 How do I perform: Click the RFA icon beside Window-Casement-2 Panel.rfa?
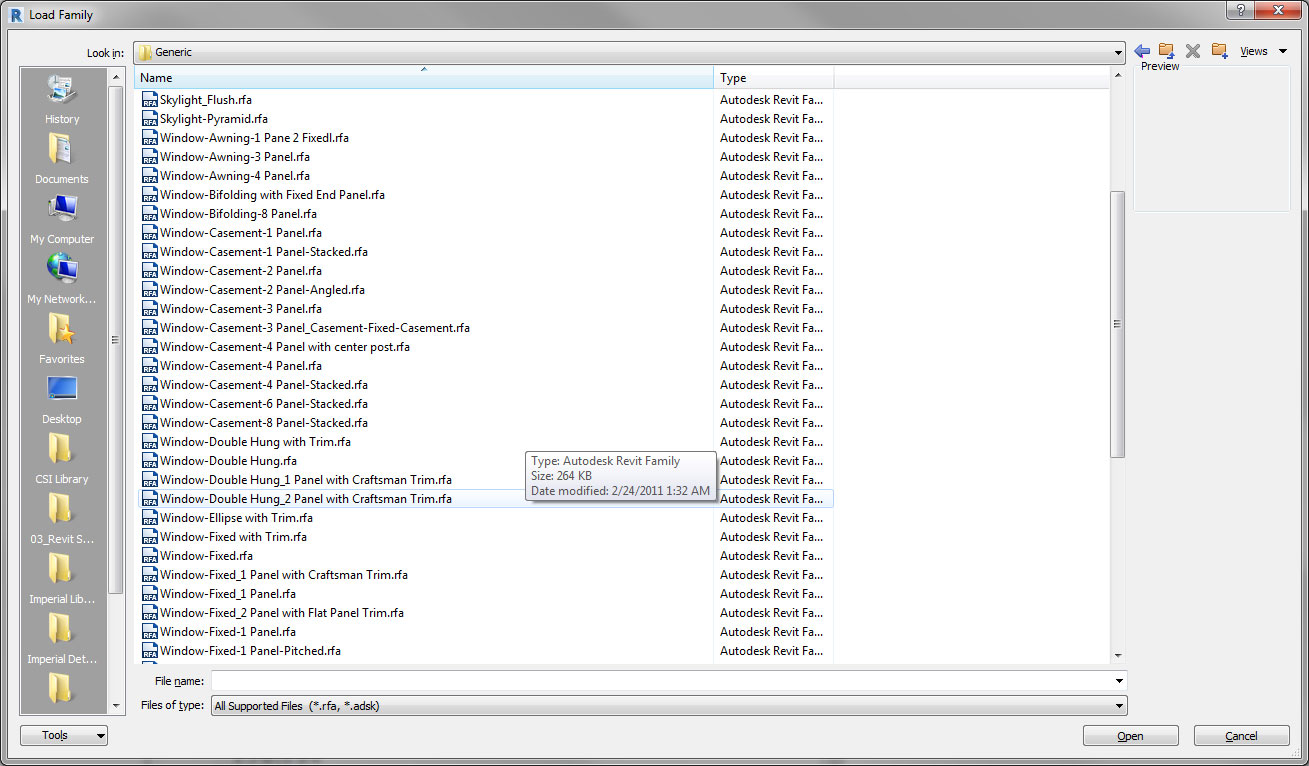(x=149, y=271)
